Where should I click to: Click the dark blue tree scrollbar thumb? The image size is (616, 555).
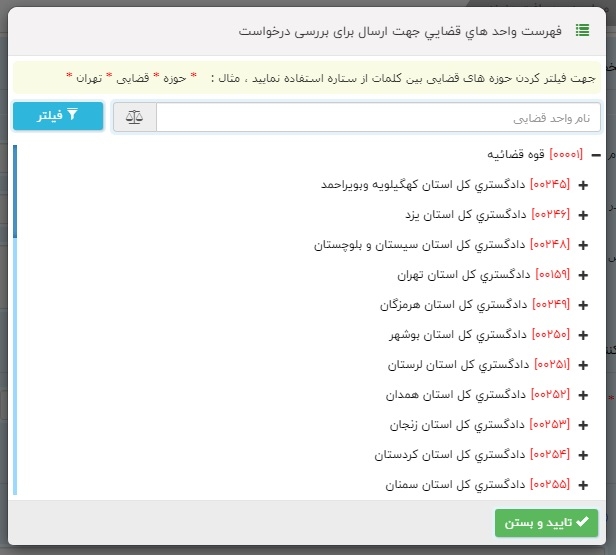pyautogui.click(x=15, y=192)
